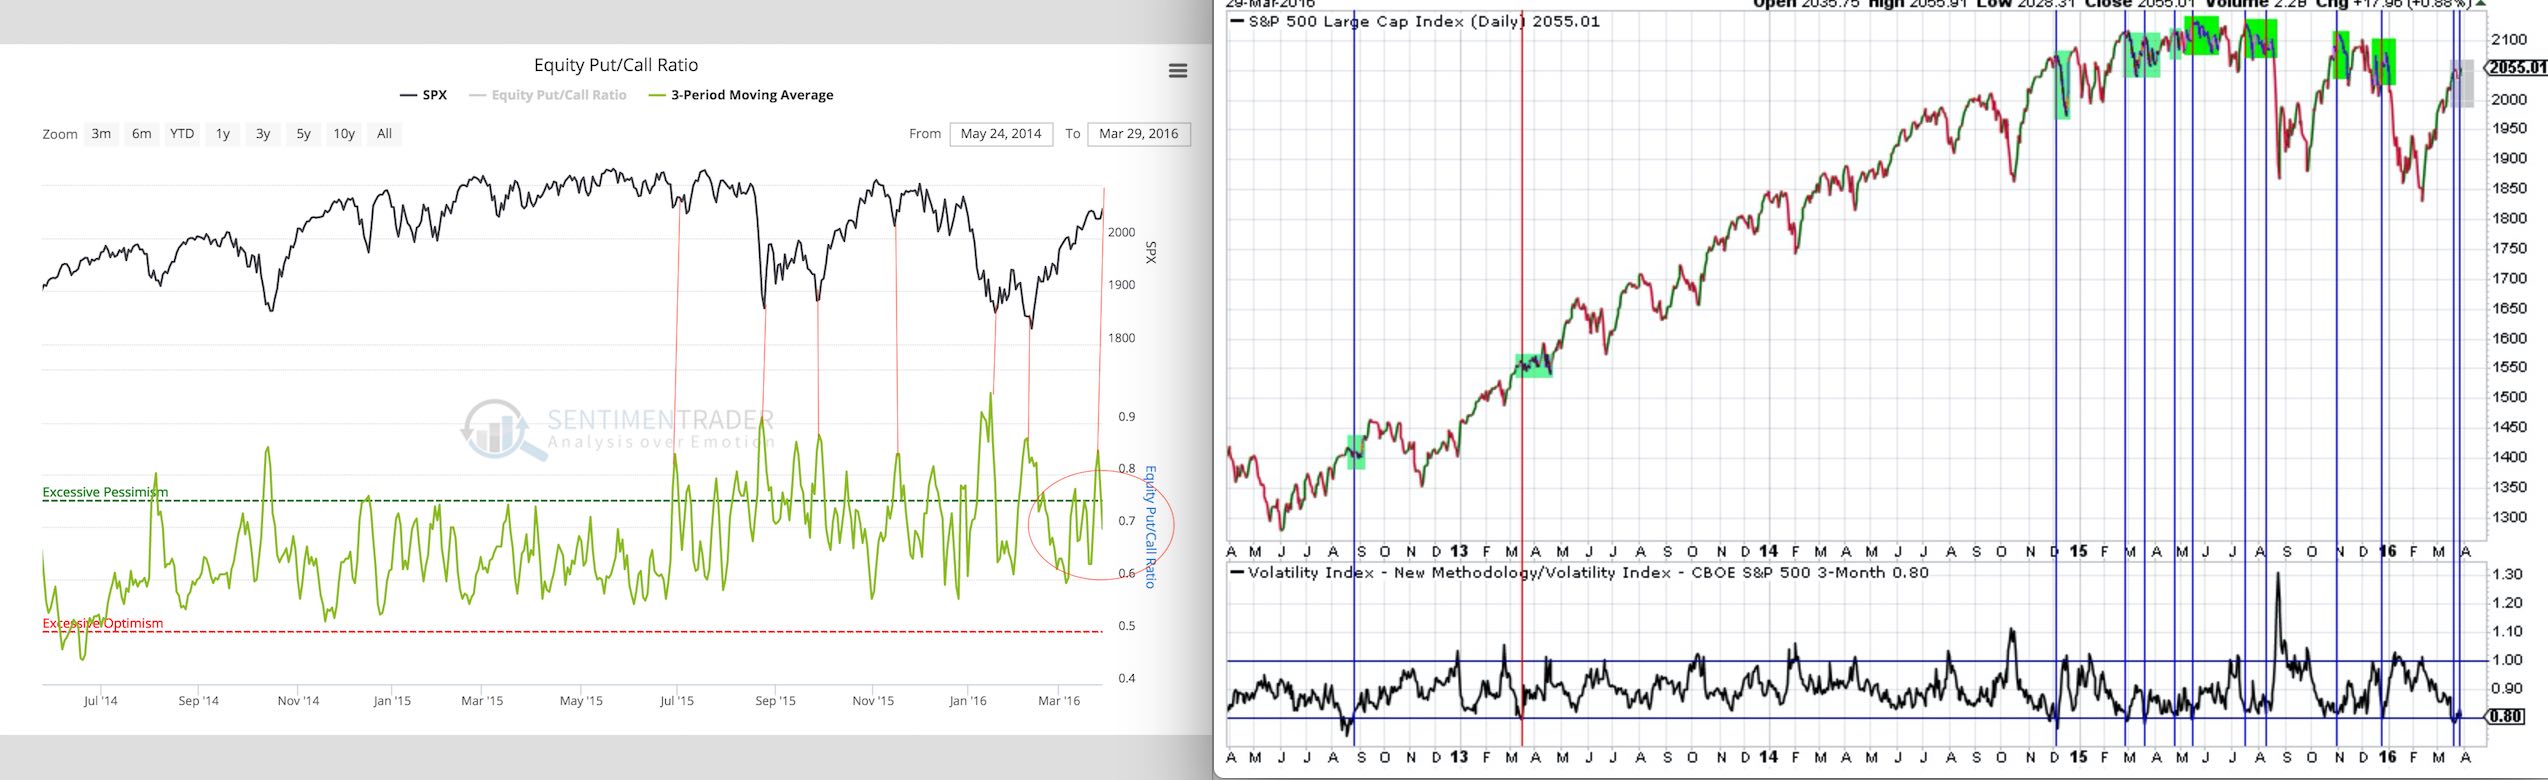Screen dimensions: 2548x780
Task: Click the boxed 0.80 value tag on the axis
Action: (x=2505, y=716)
